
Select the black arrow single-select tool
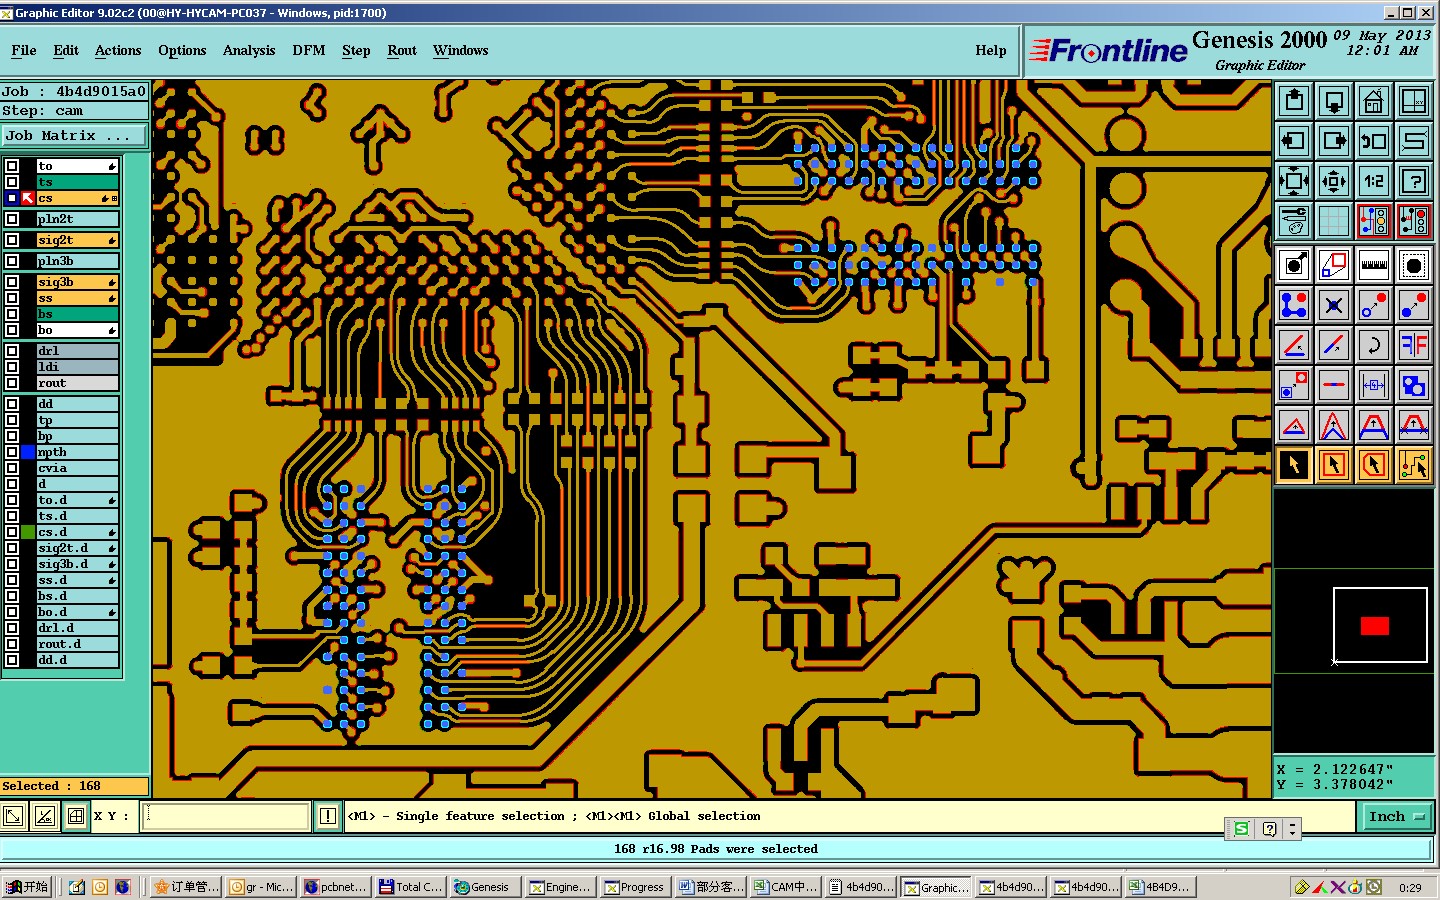[1294, 465]
